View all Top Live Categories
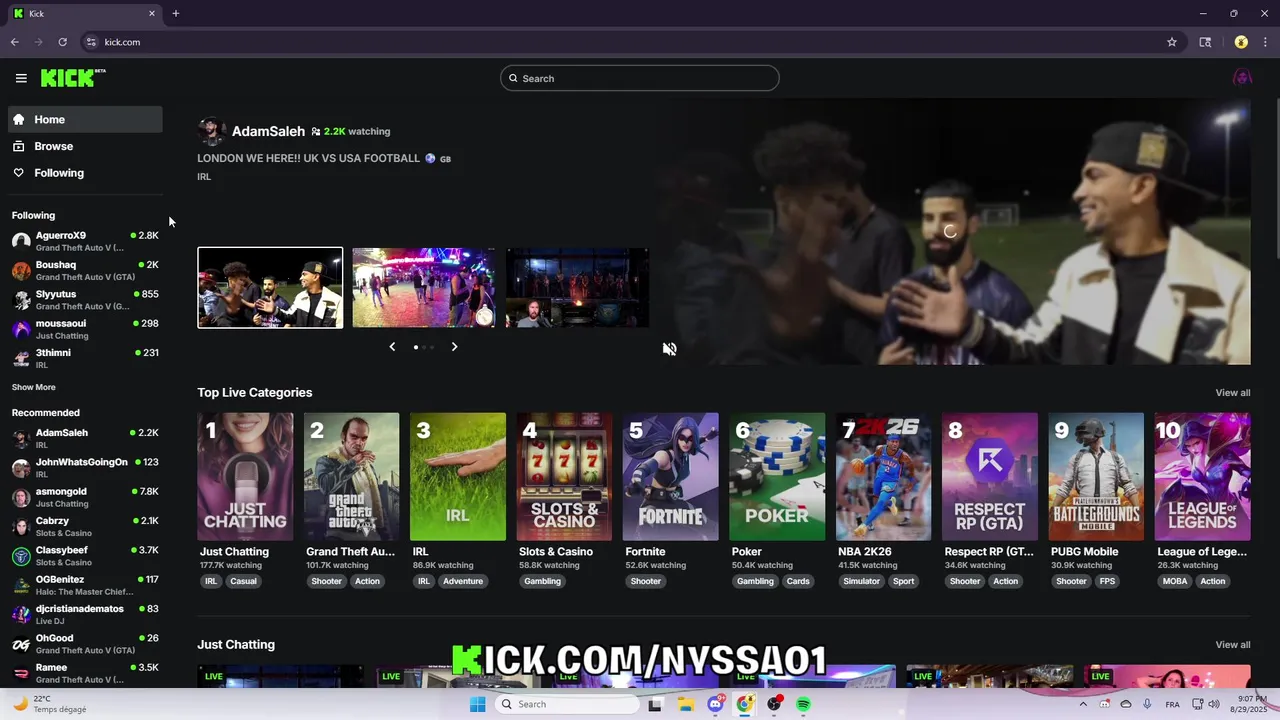 (1232, 393)
